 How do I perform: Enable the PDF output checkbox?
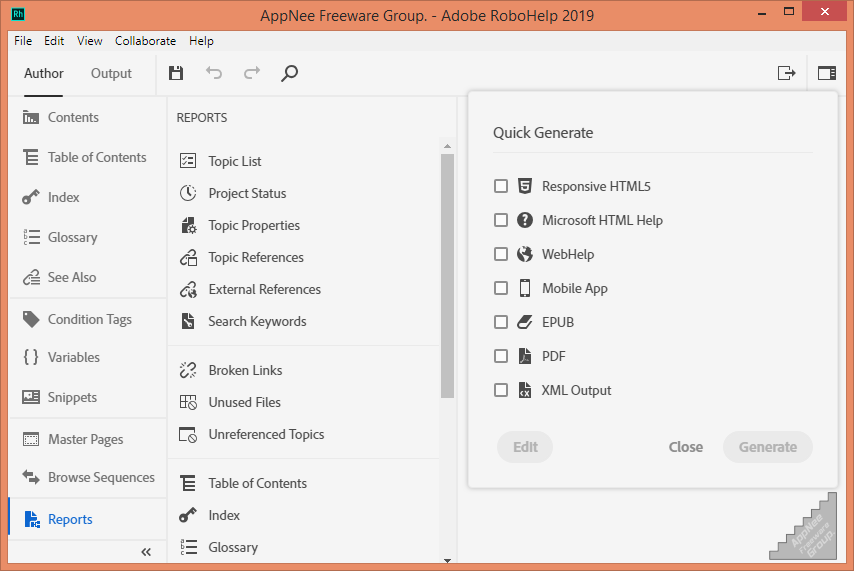[501, 356]
